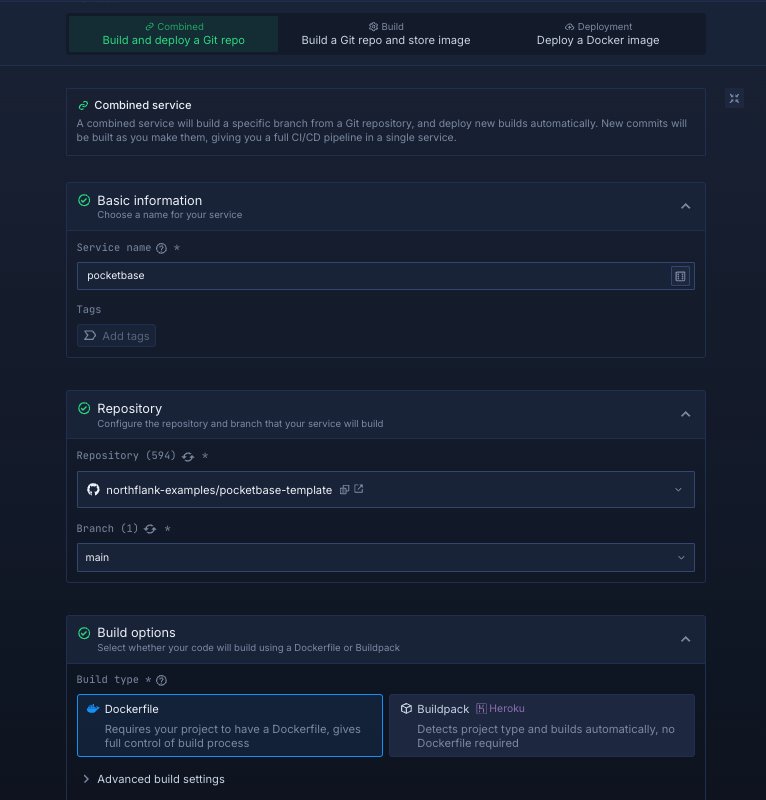
Task: Click the Service name help icon
Action: [x=162, y=248]
